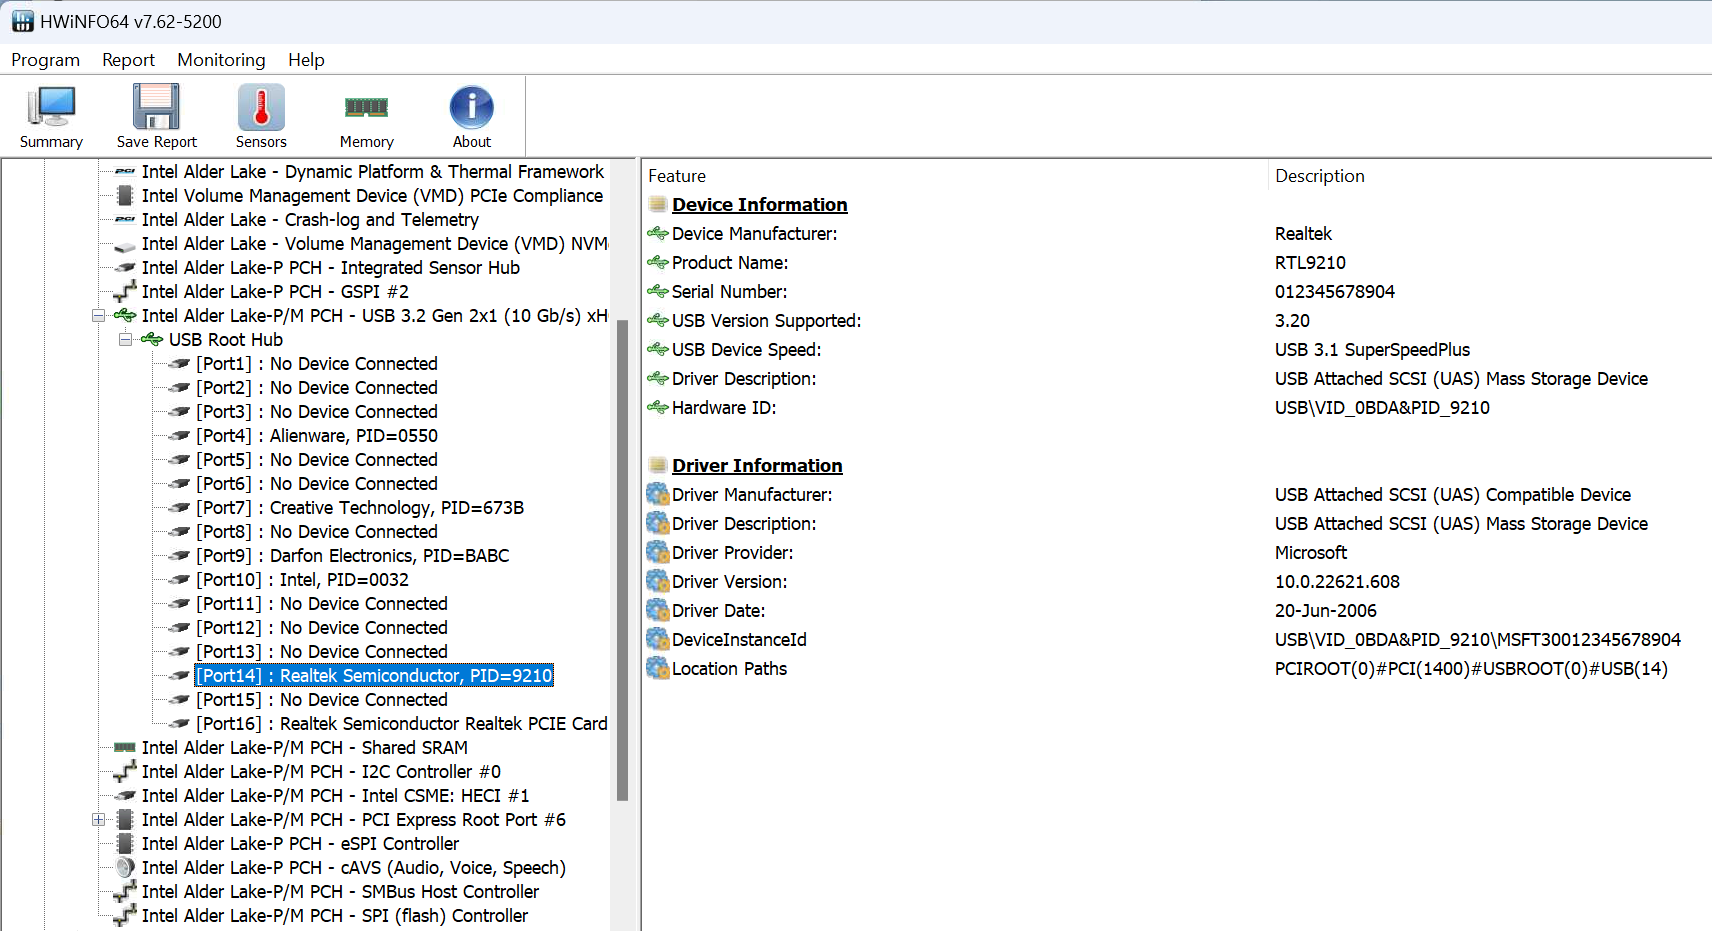The image size is (1712, 931).
Task: Click the USB icon beside USB Root Hub
Action: click(x=152, y=340)
